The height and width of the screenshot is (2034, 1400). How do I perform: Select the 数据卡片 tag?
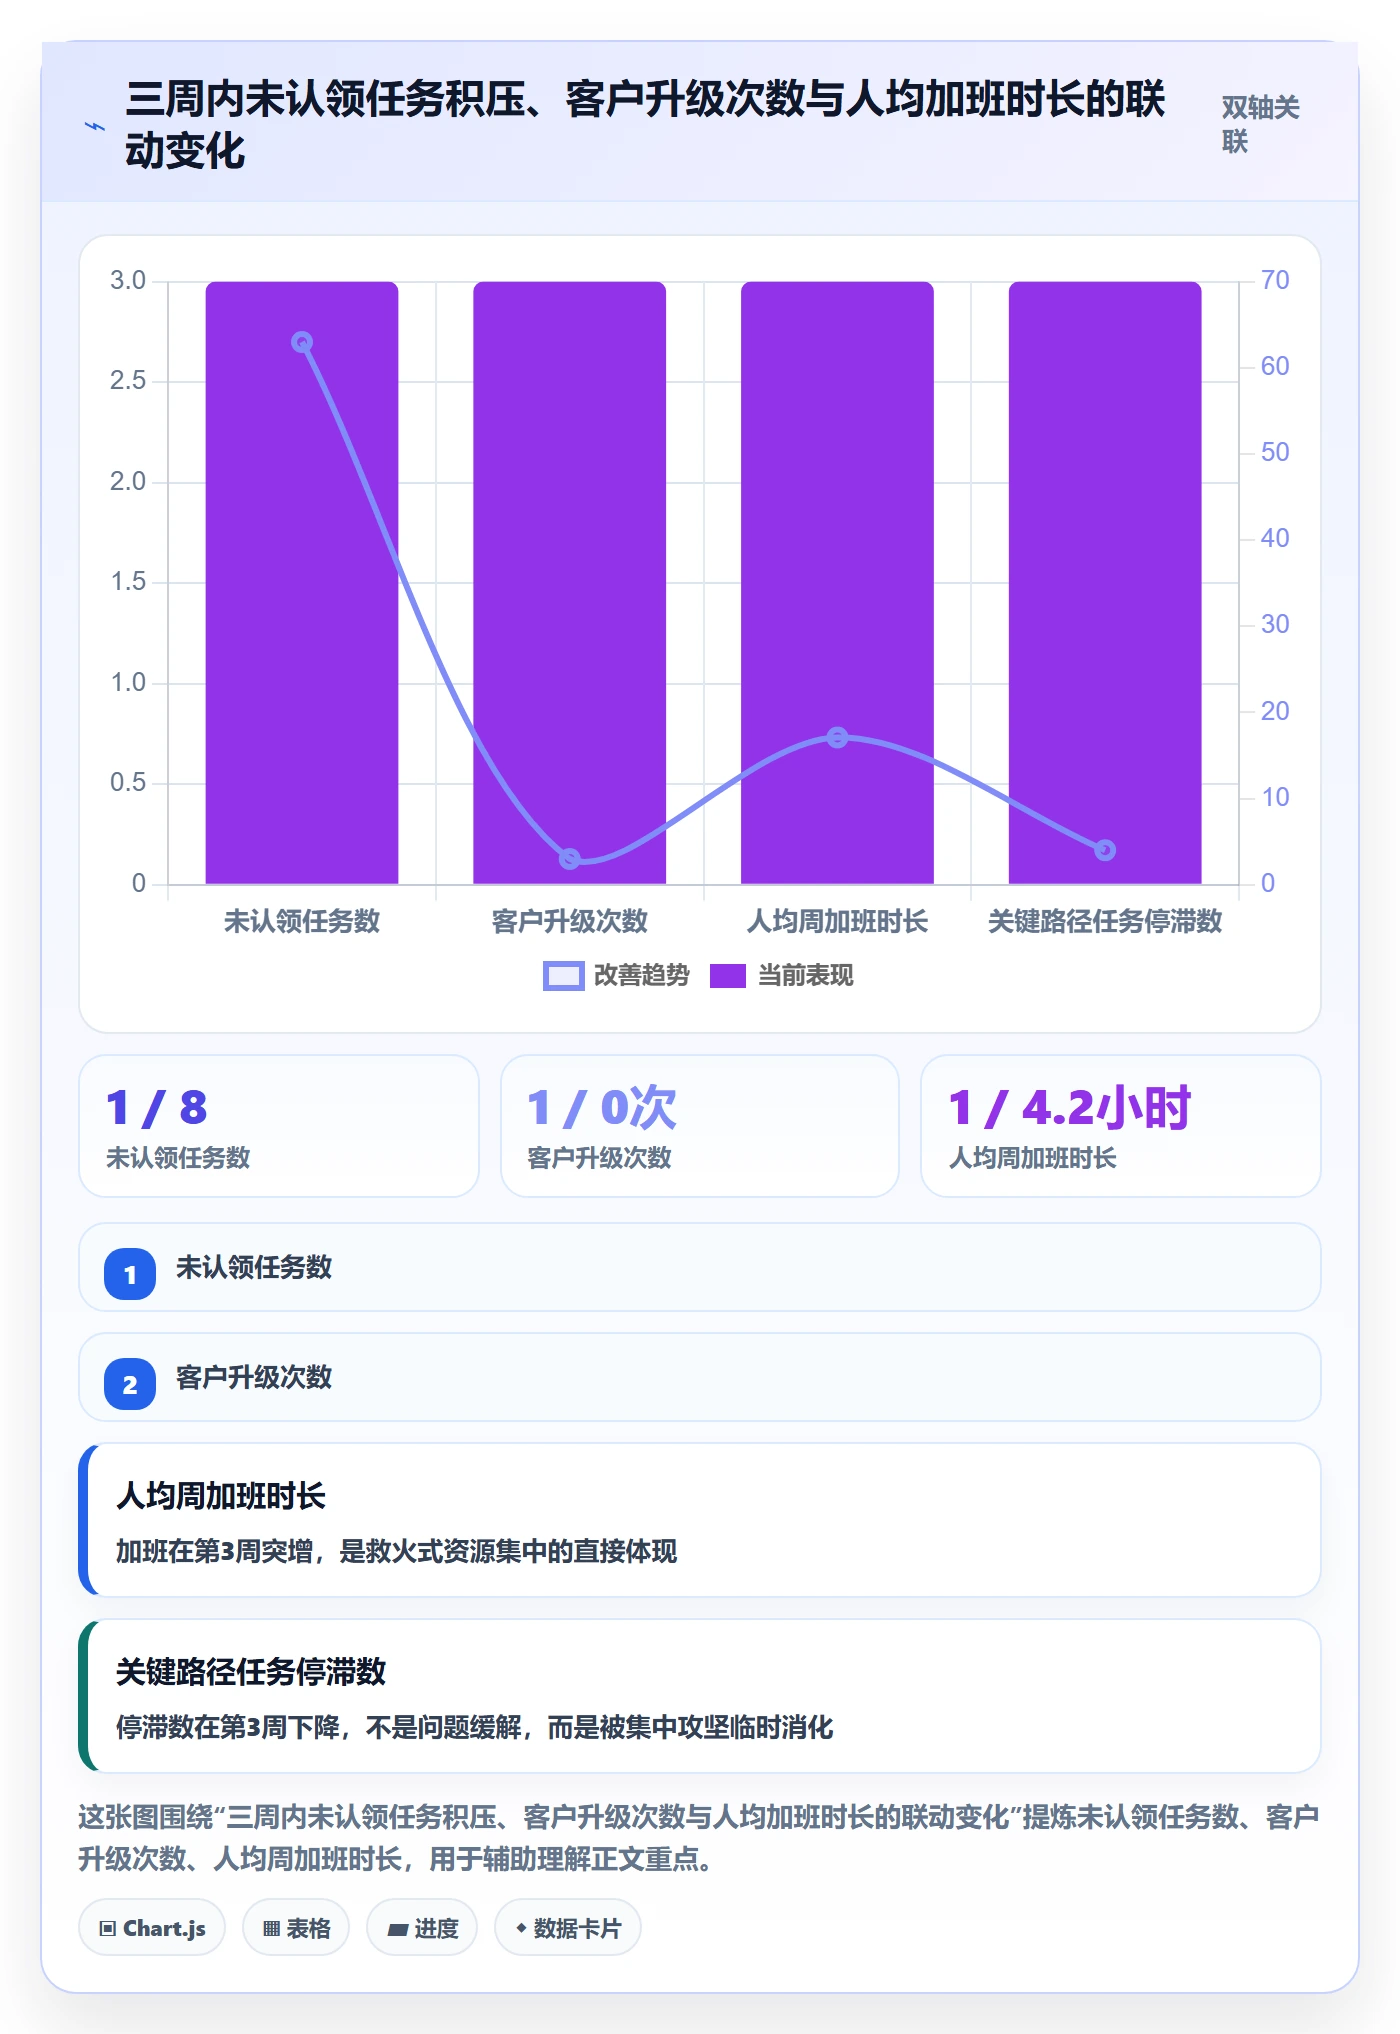(568, 1928)
